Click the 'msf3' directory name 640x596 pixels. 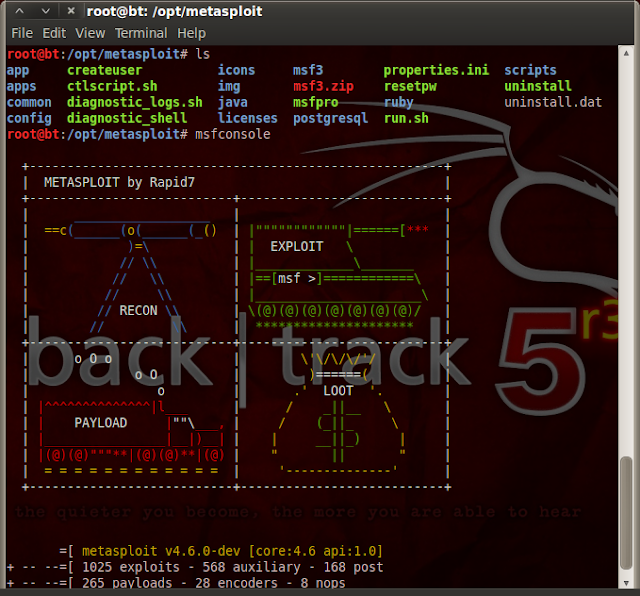point(308,70)
